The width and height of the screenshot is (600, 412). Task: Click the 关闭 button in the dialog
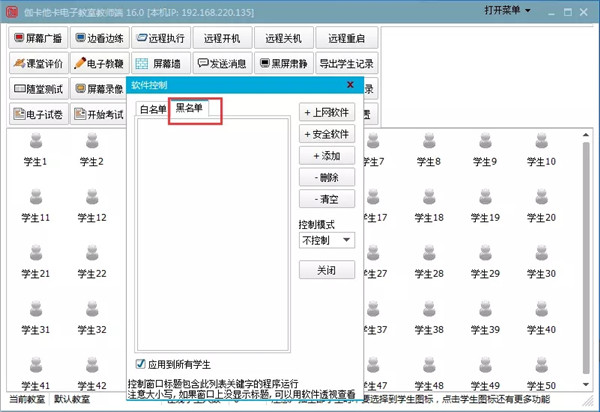point(326,270)
